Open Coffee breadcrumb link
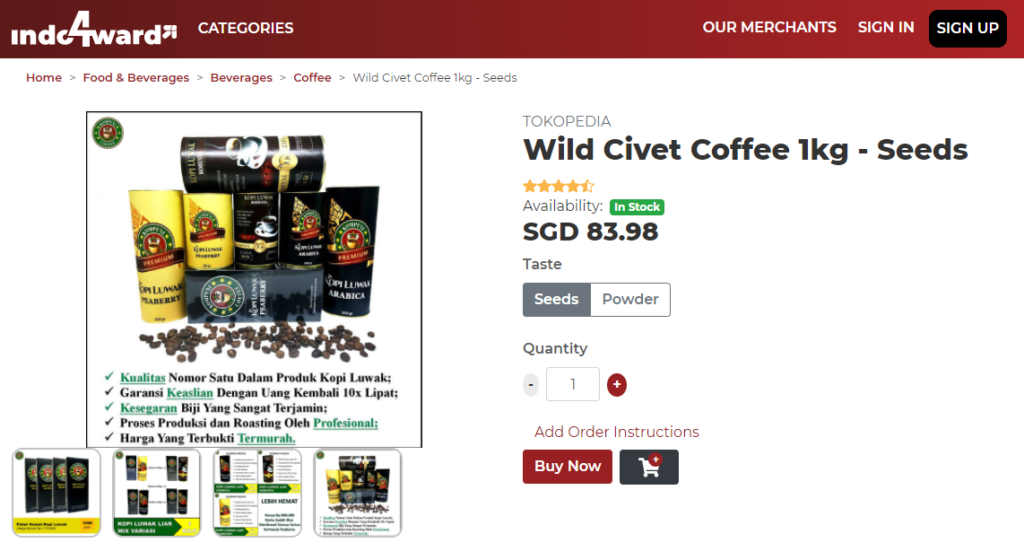This screenshot has height=560, width=1024. point(312,78)
